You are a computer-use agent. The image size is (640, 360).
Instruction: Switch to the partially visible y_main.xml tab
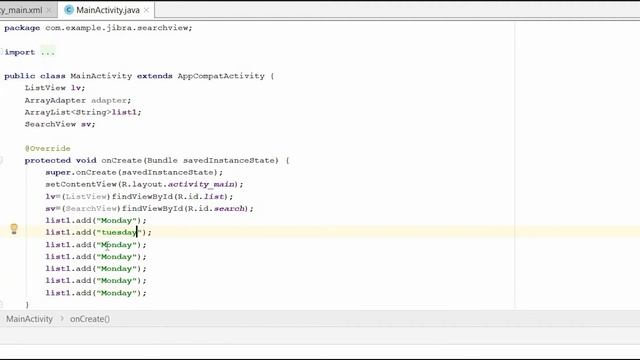tap(20, 10)
